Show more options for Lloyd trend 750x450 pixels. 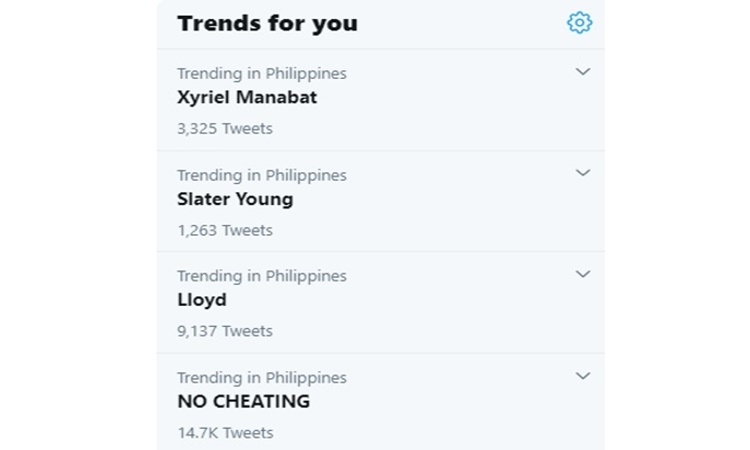pyautogui.click(x=583, y=274)
